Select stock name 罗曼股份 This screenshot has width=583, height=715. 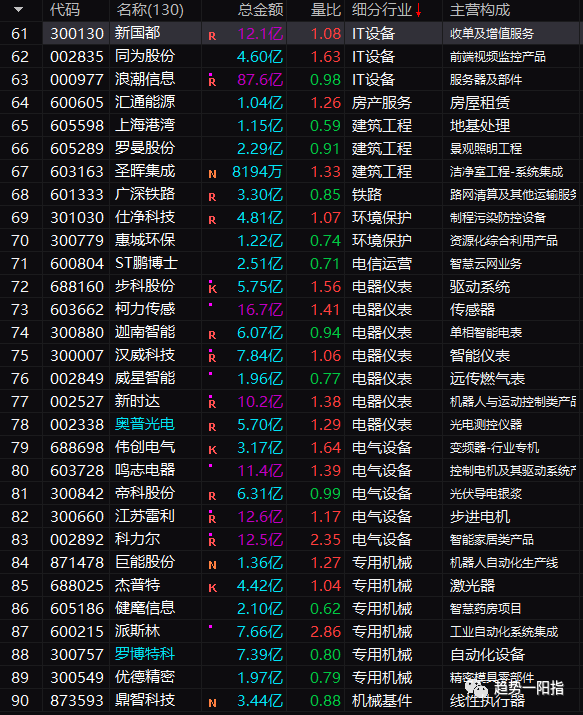pyautogui.click(x=145, y=148)
